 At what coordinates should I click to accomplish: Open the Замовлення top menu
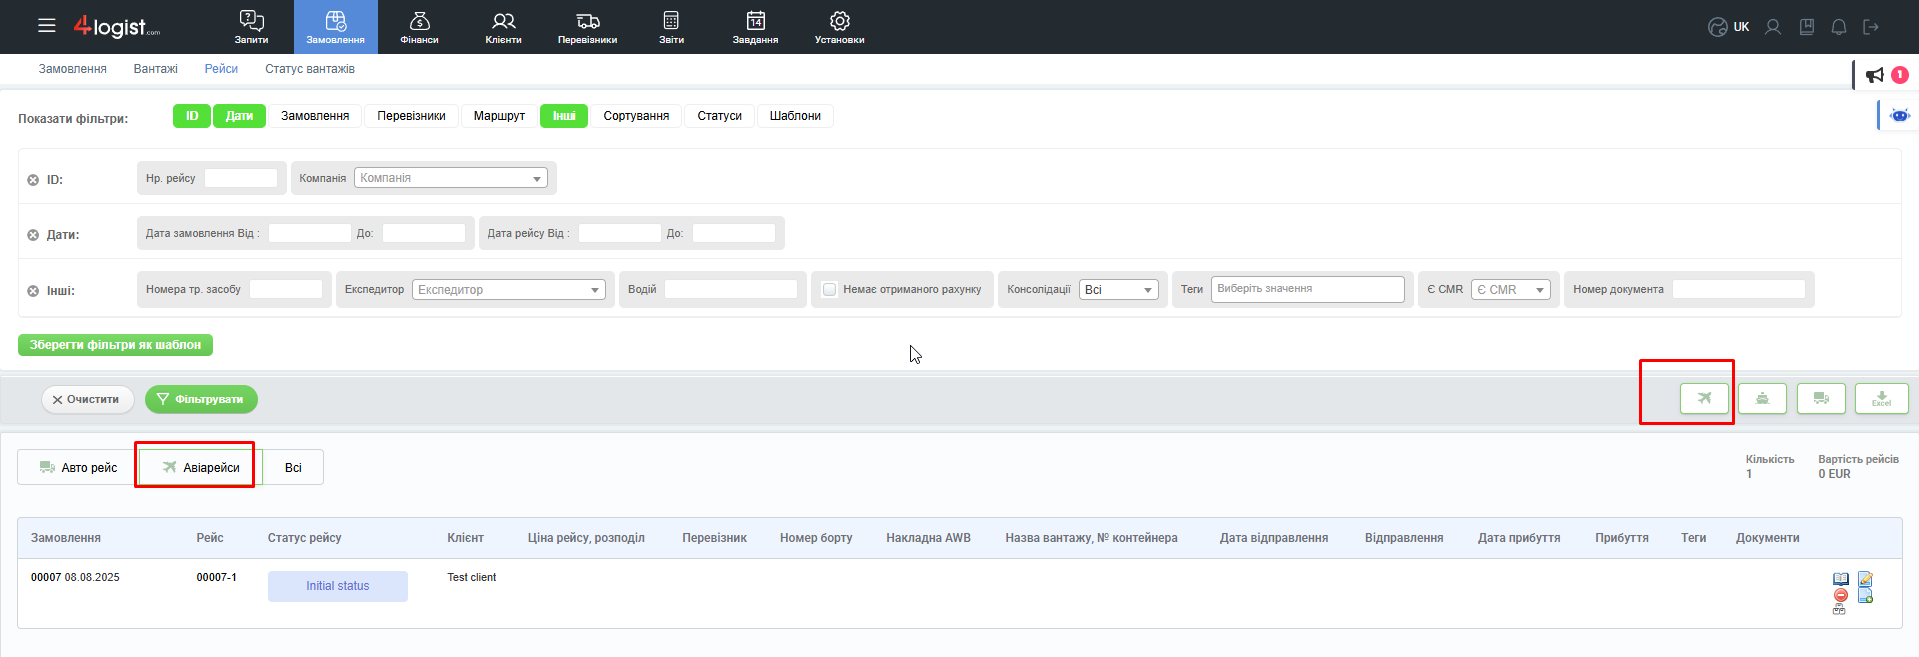click(x=336, y=27)
